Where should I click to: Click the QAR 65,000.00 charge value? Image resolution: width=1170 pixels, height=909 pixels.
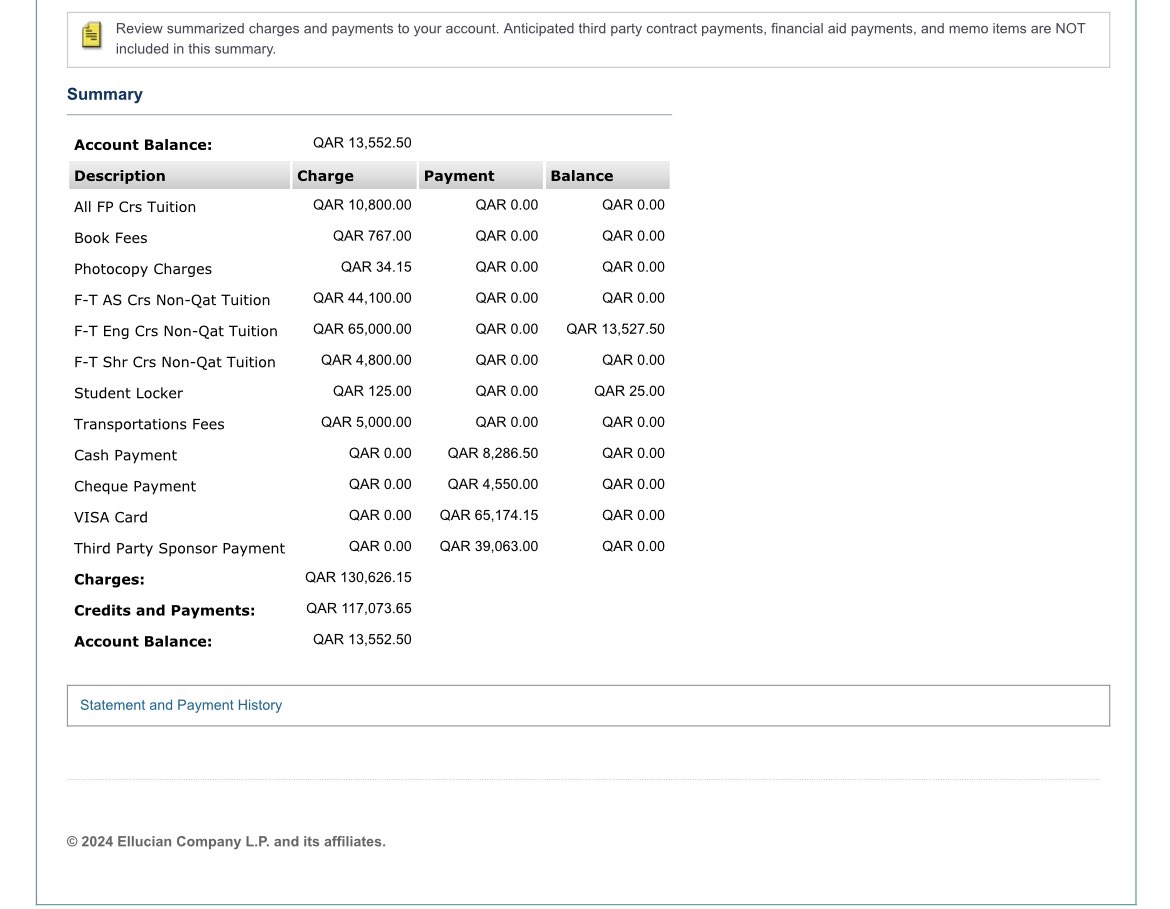(362, 329)
